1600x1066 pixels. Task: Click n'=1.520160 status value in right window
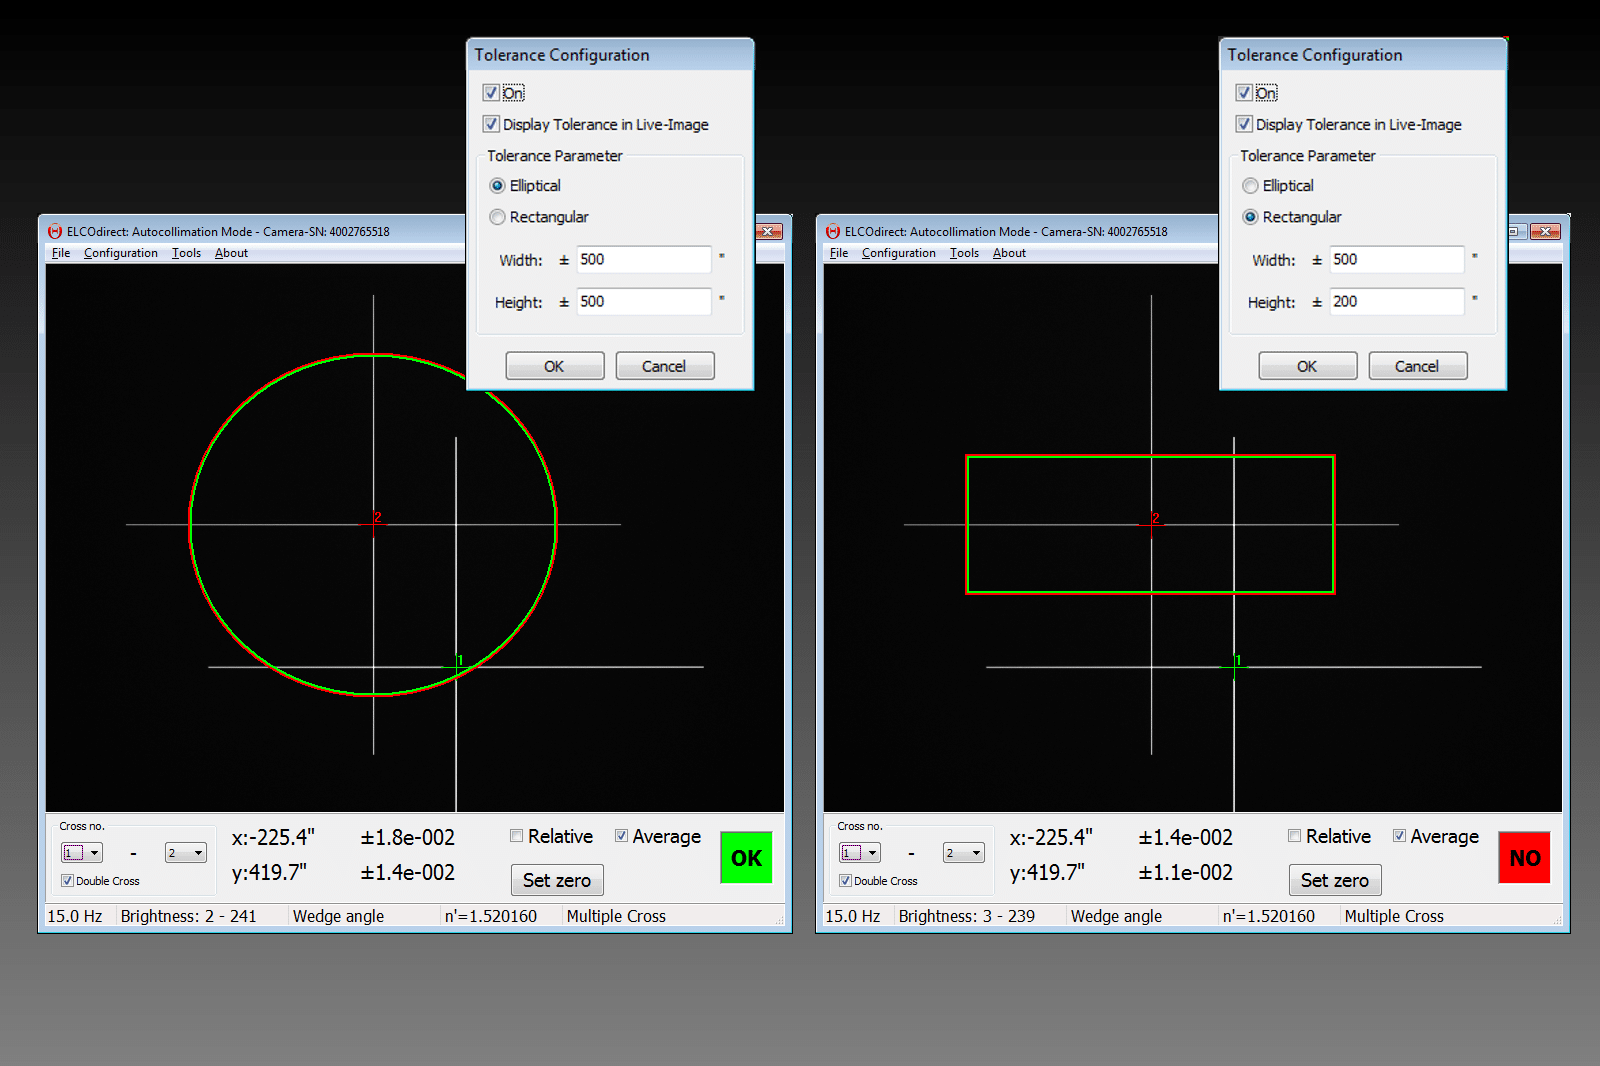pyautogui.click(x=1269, y=916)
